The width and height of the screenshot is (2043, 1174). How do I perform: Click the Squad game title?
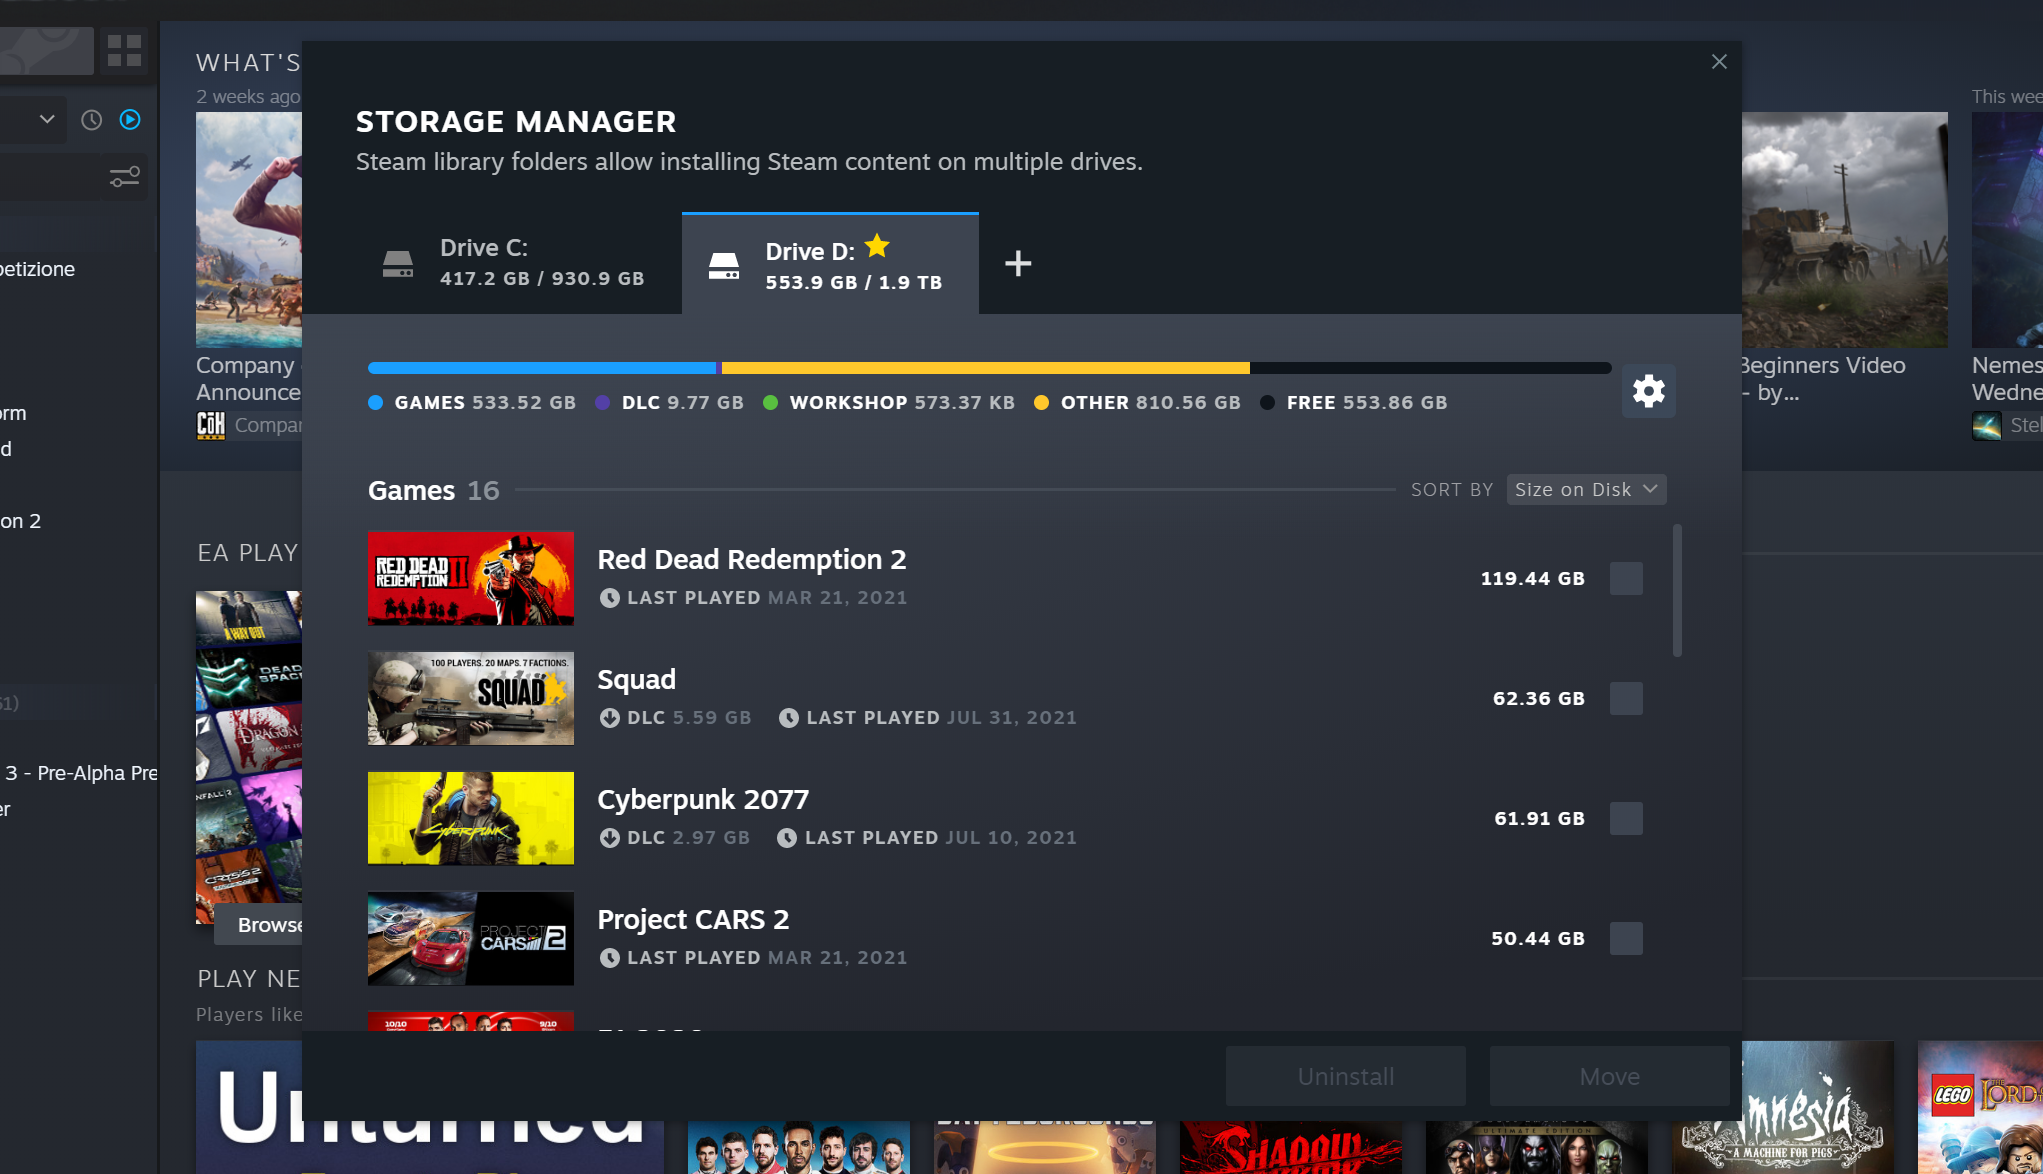[637, 680]
